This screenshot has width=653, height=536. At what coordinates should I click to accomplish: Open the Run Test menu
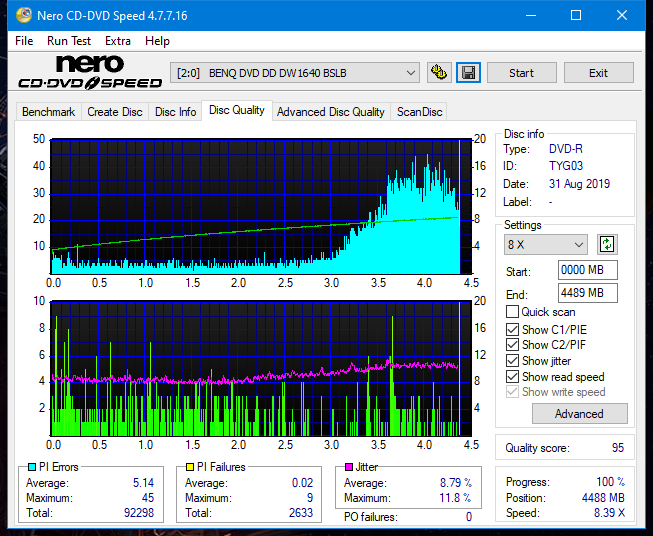pos(69,41)
